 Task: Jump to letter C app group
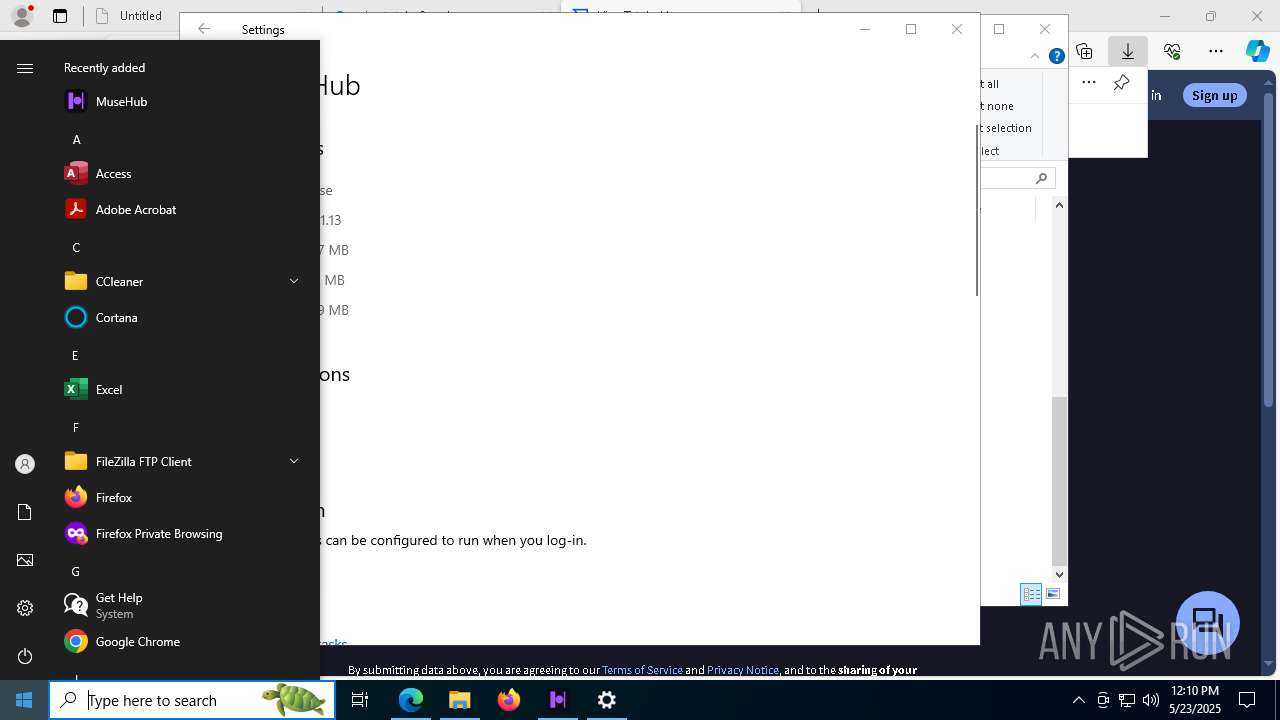[76, 247]
